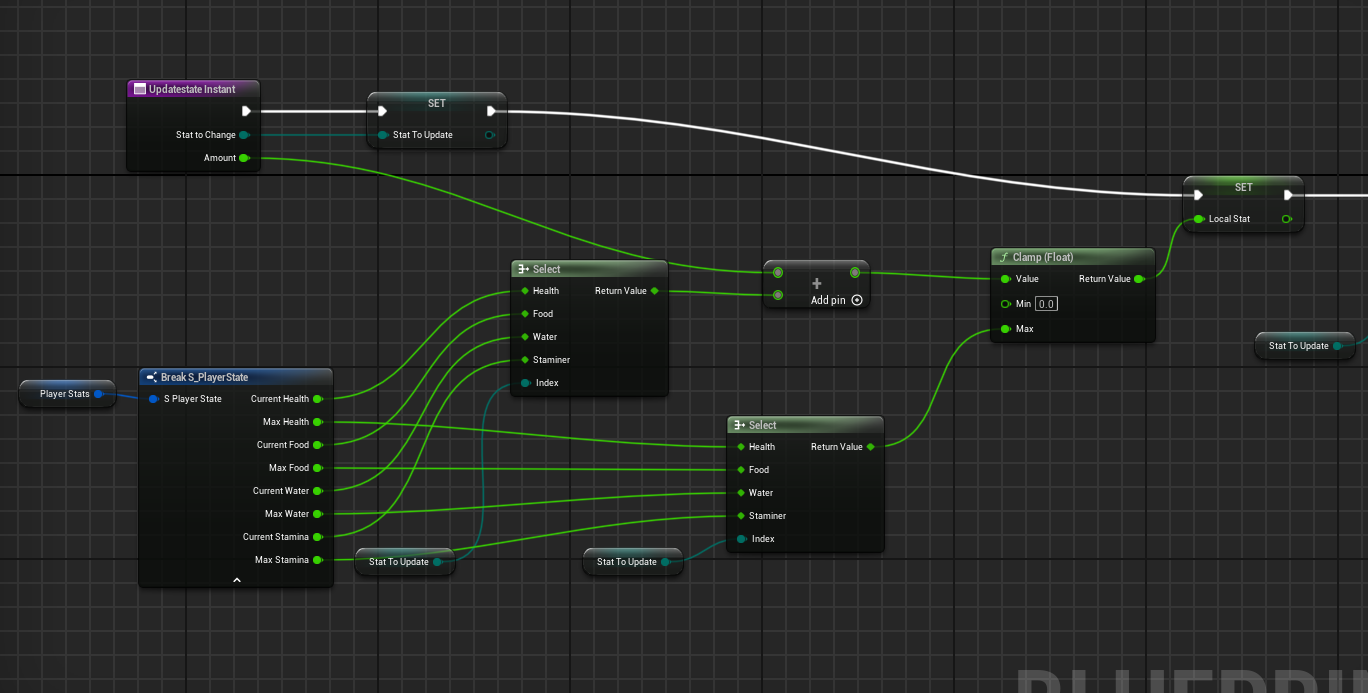The width and height of the screenshot is (1368, 693).
Task: Click the Updatestate Instant node header
Action: pos(194,89)
